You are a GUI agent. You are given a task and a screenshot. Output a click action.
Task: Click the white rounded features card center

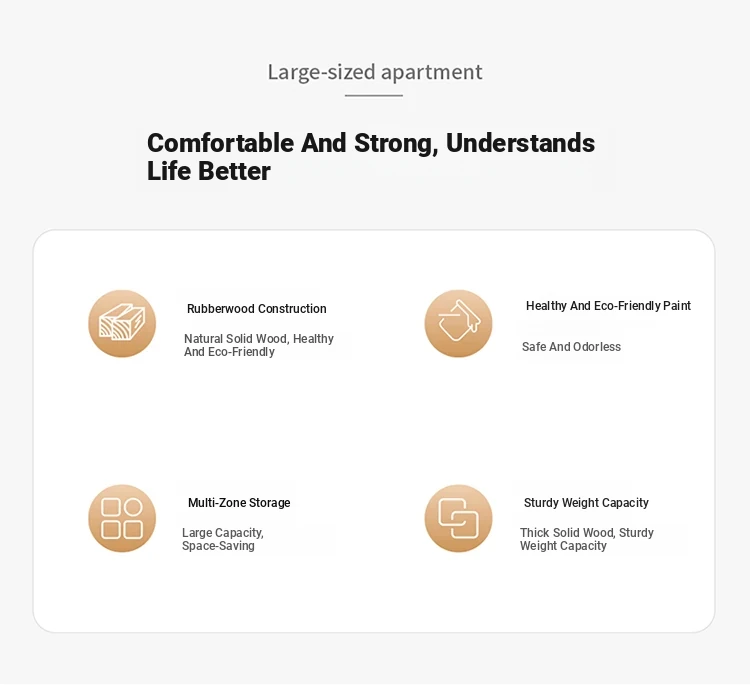pos(374,431)
